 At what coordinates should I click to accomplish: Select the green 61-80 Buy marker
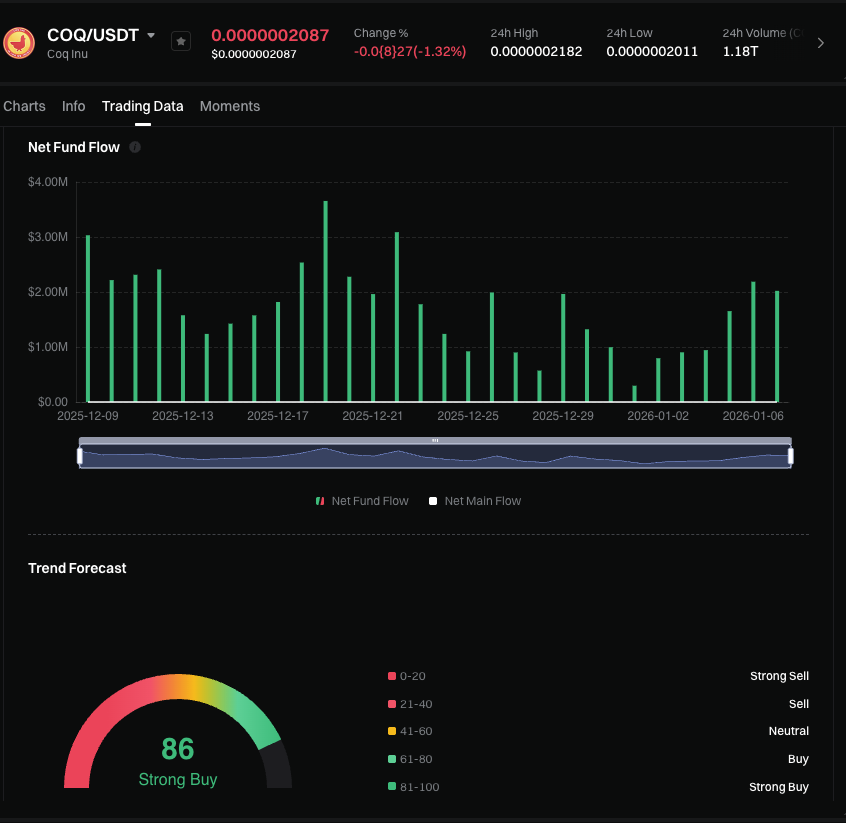coord(392,759)
